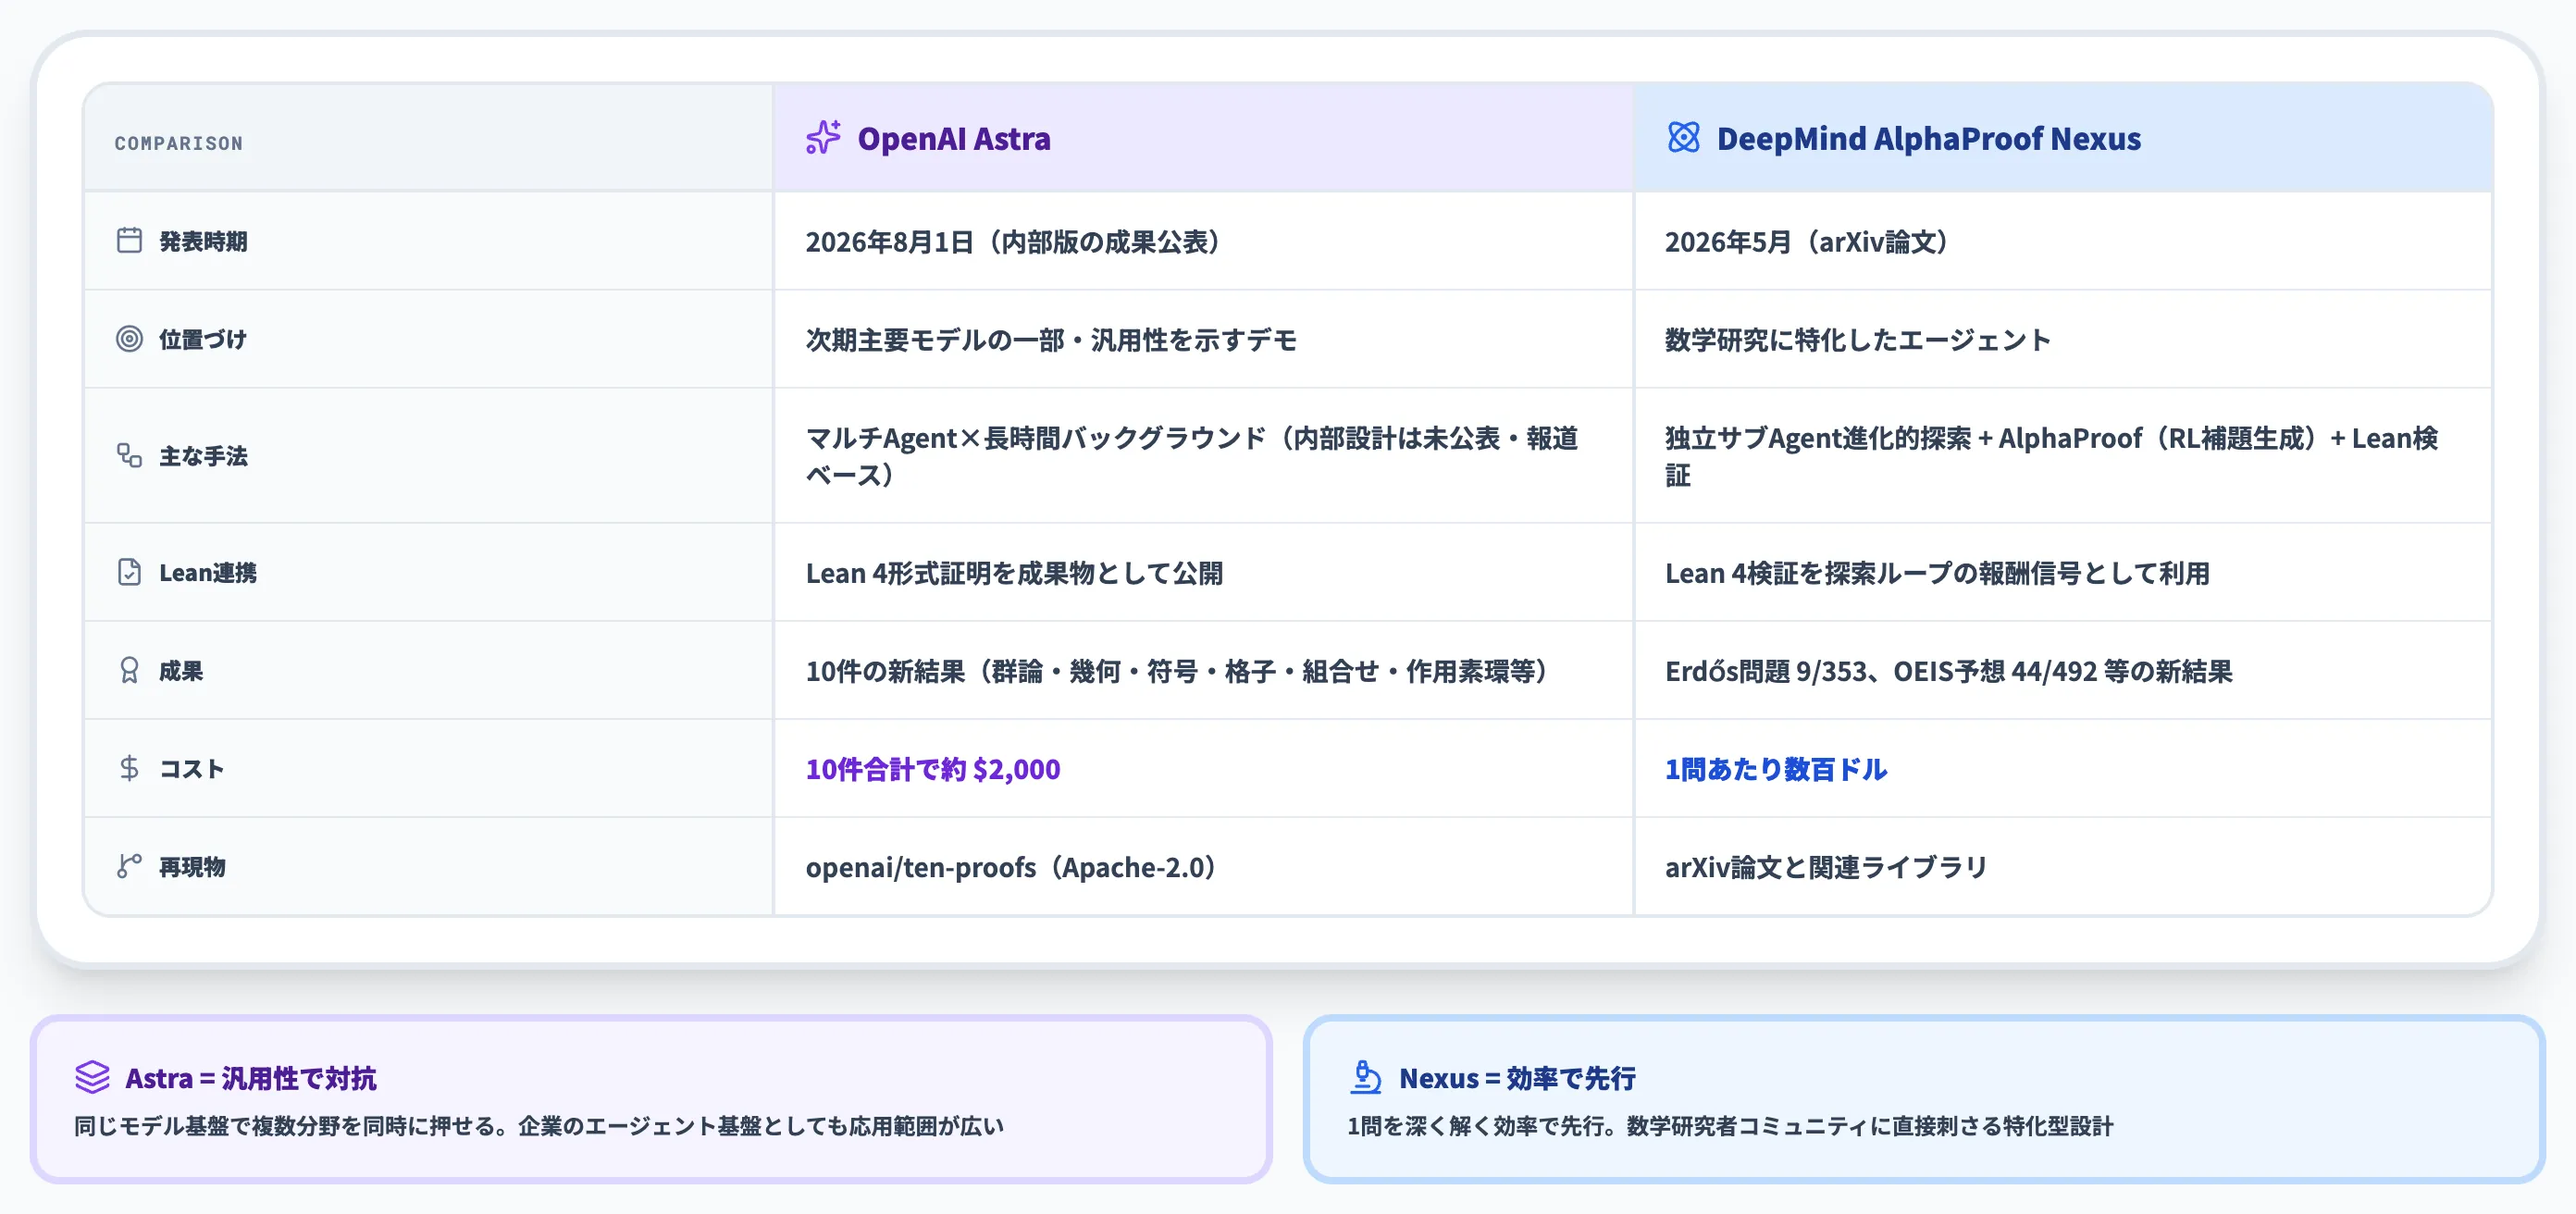Image resolution: width=2576 pixels, height=1214 pixels.
Task: Select the DeepMind AlphaProof Nexus column heading
Action: click(x=1929, y=138)
